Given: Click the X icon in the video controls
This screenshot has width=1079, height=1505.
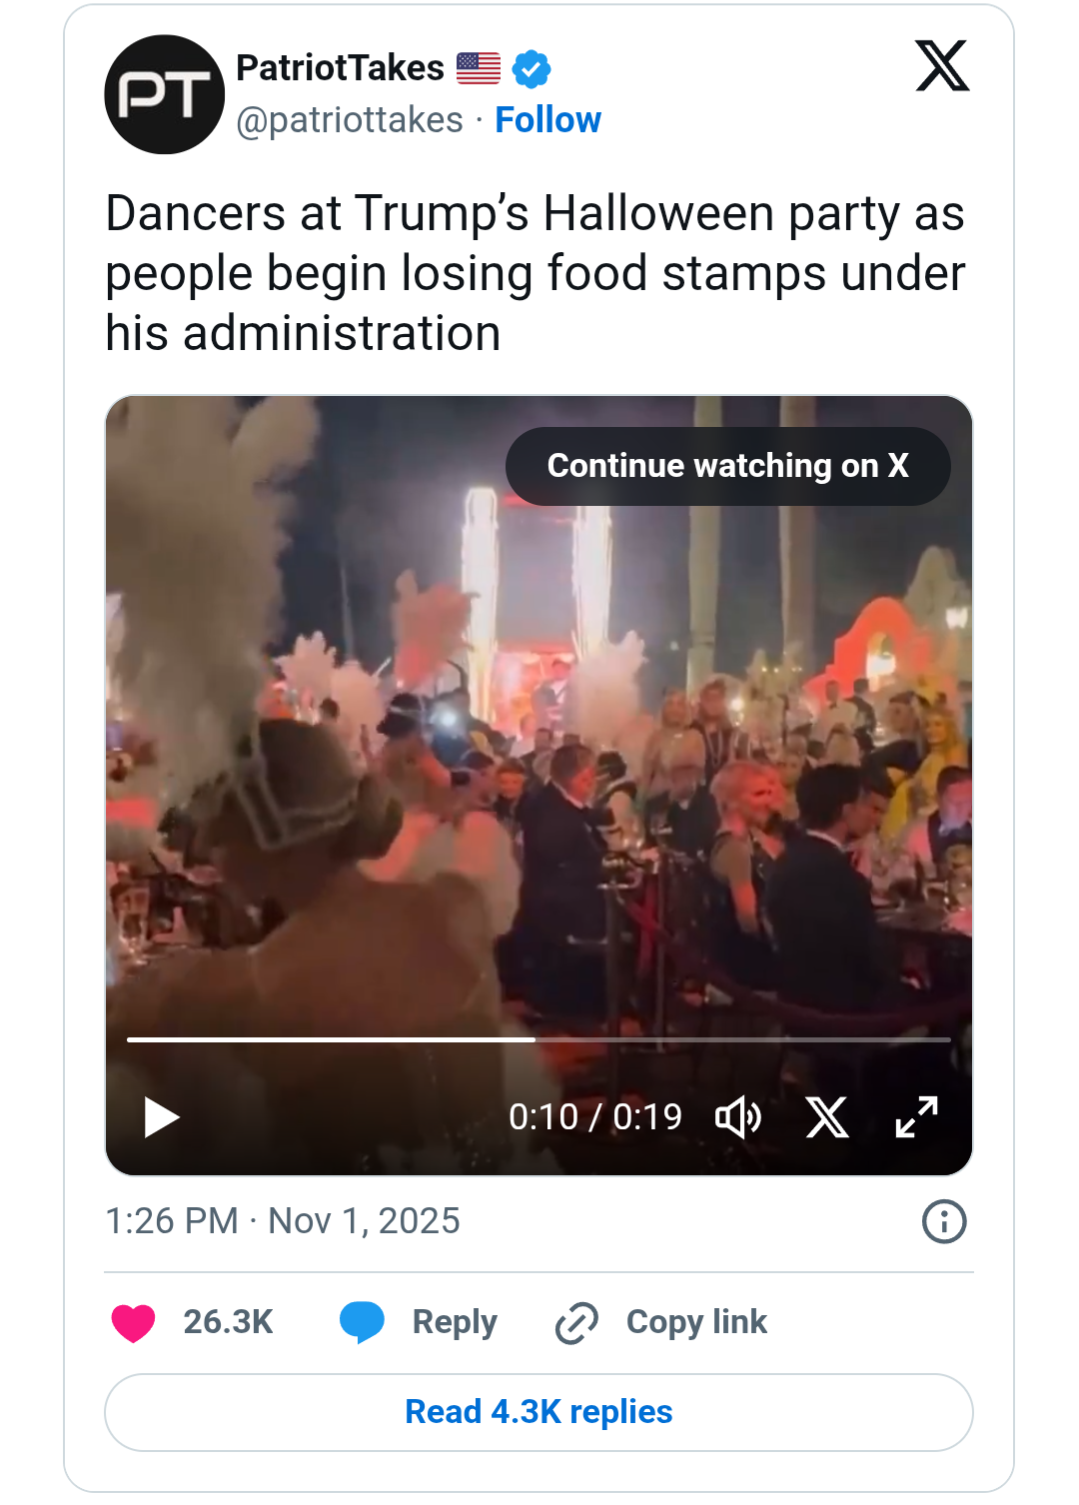Looking at the screenshot, I should 827,1117.
